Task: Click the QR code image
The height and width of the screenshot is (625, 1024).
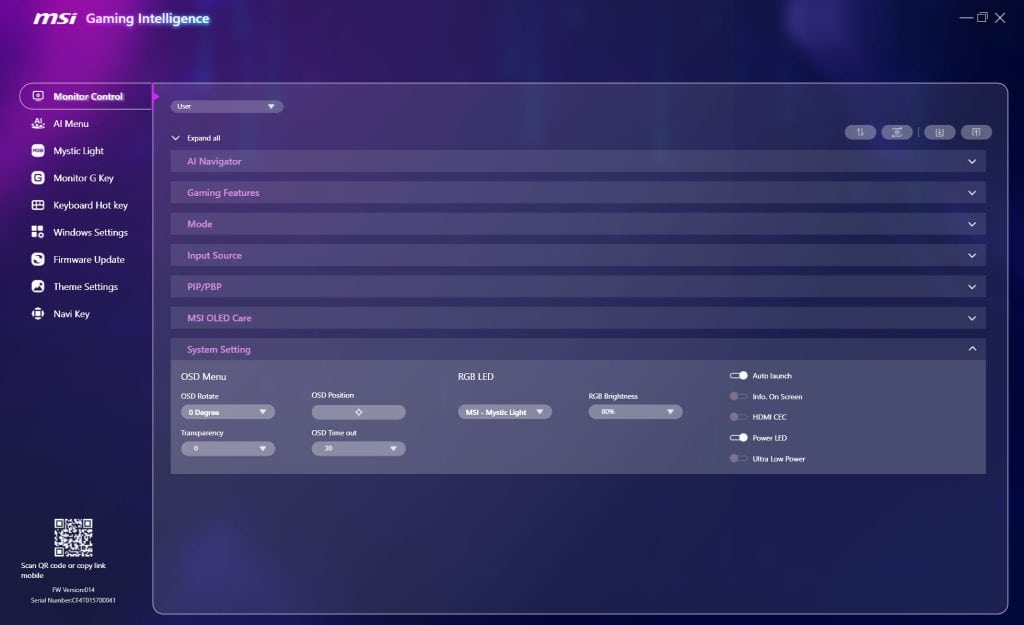Action: [x=73, y=538]
